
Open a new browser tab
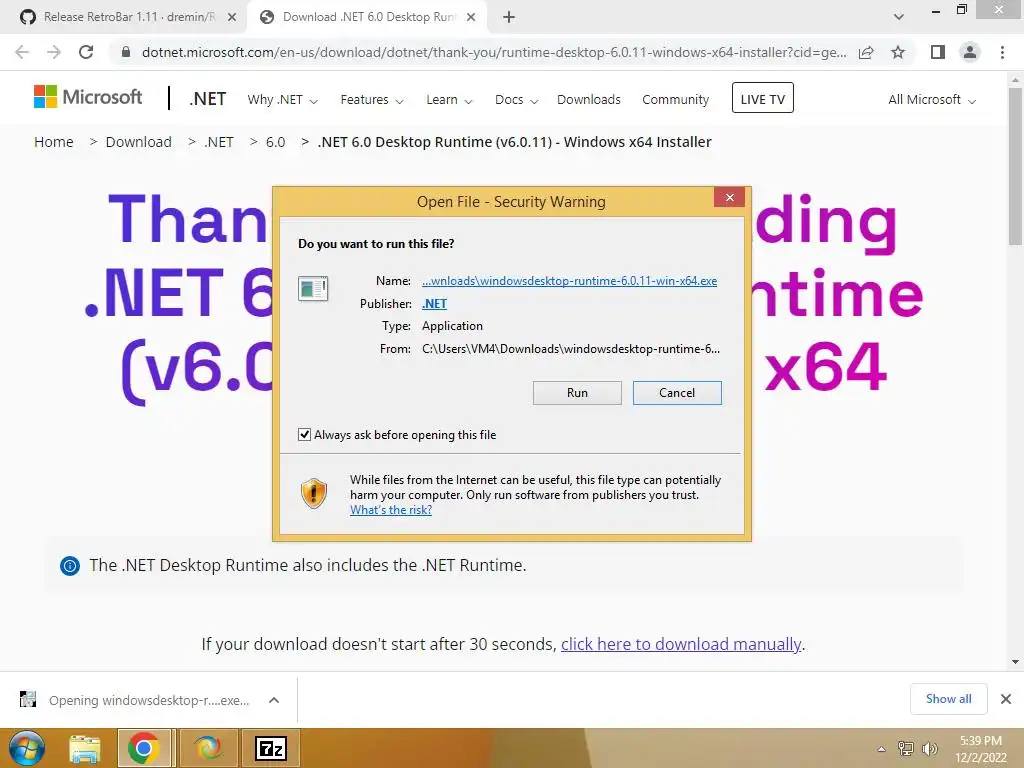coord(509,18)
